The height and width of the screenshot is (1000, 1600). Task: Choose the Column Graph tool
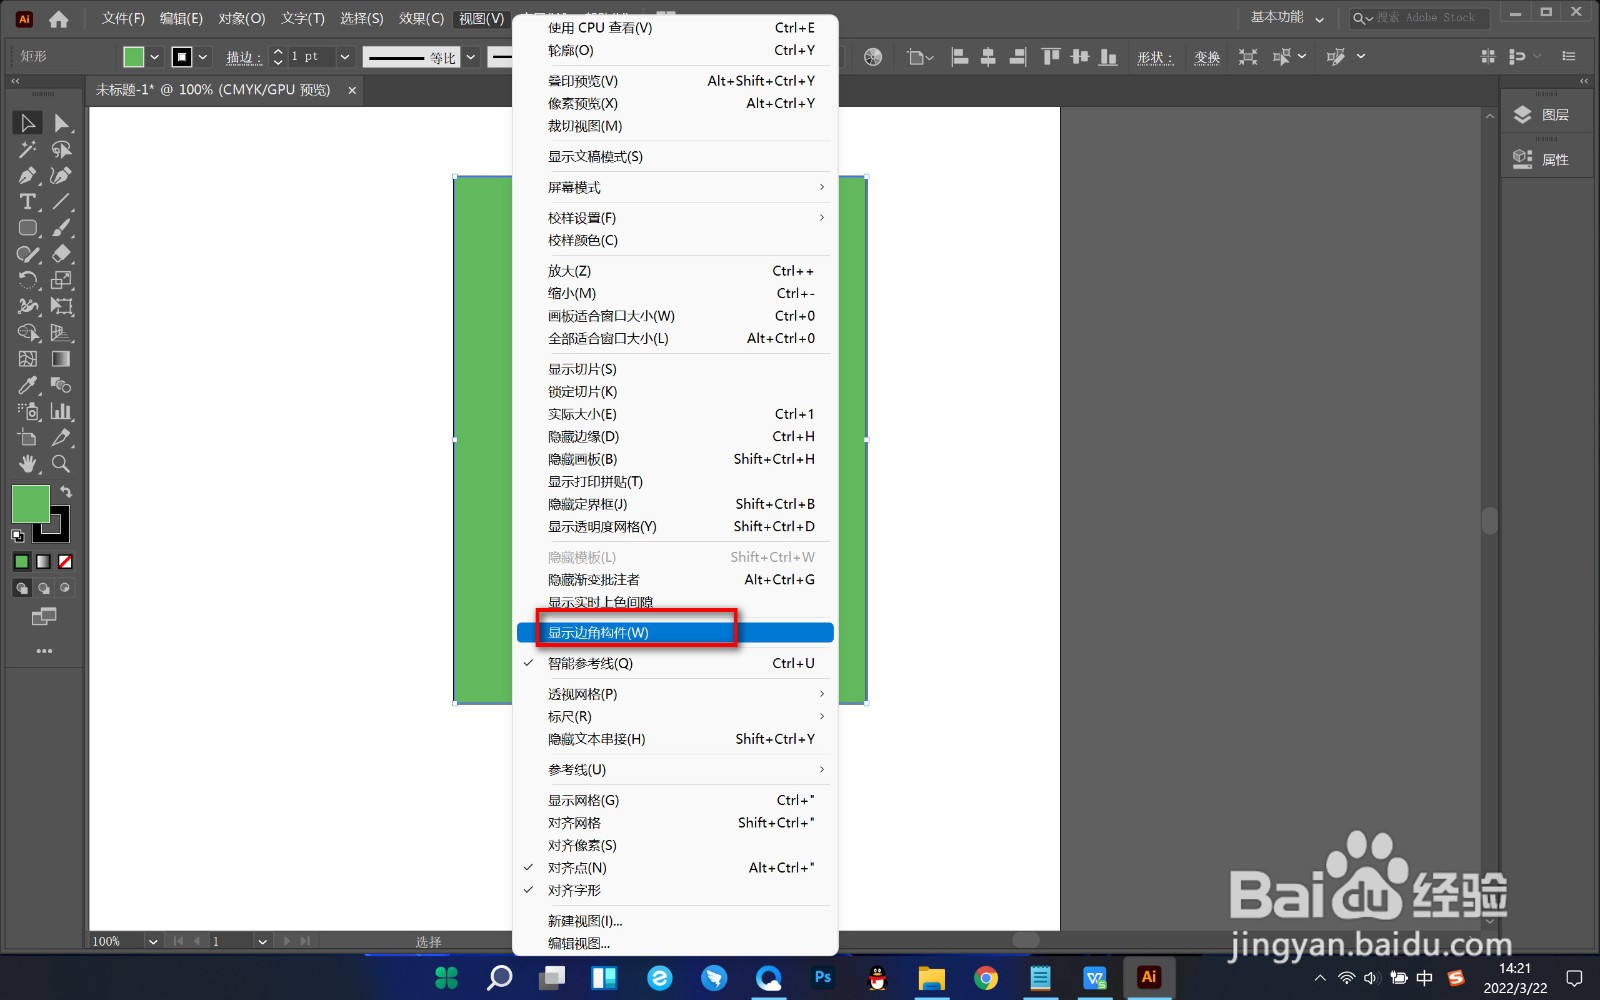pyautogui.click(x=61, y=411)
